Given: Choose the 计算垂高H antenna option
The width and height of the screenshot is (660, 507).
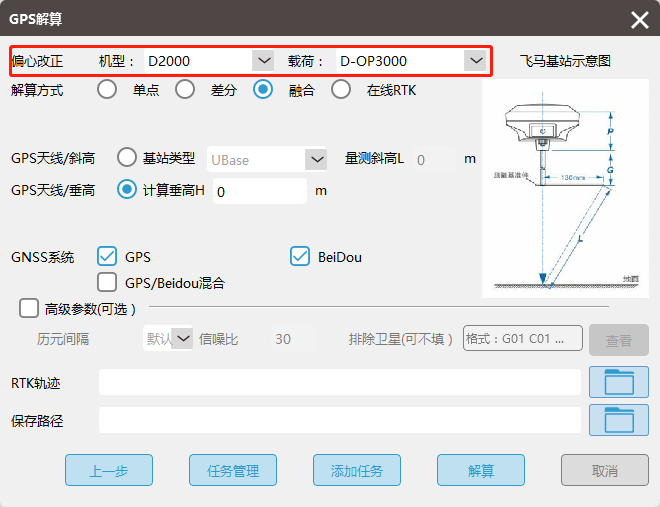Looking at the screenshot, I should point(127,189).
